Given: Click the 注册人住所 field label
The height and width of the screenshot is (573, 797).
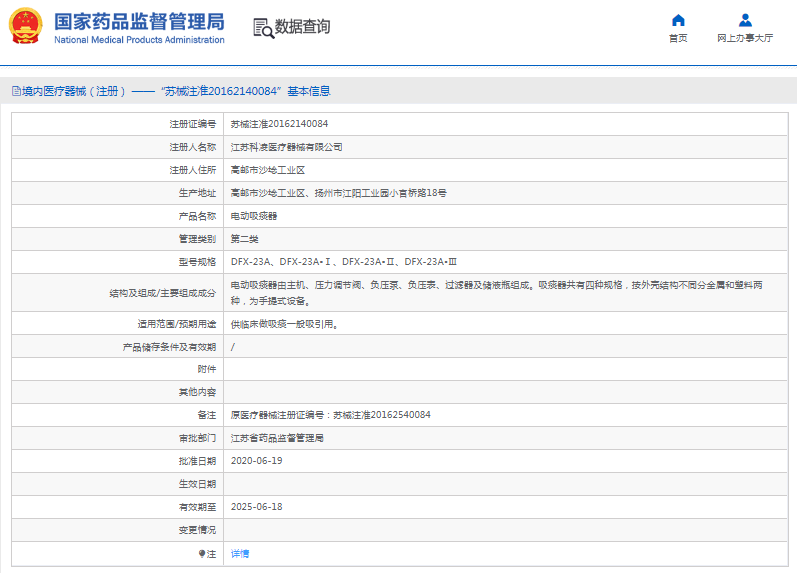Looking at the screenshot, I should tap(193, 170).
